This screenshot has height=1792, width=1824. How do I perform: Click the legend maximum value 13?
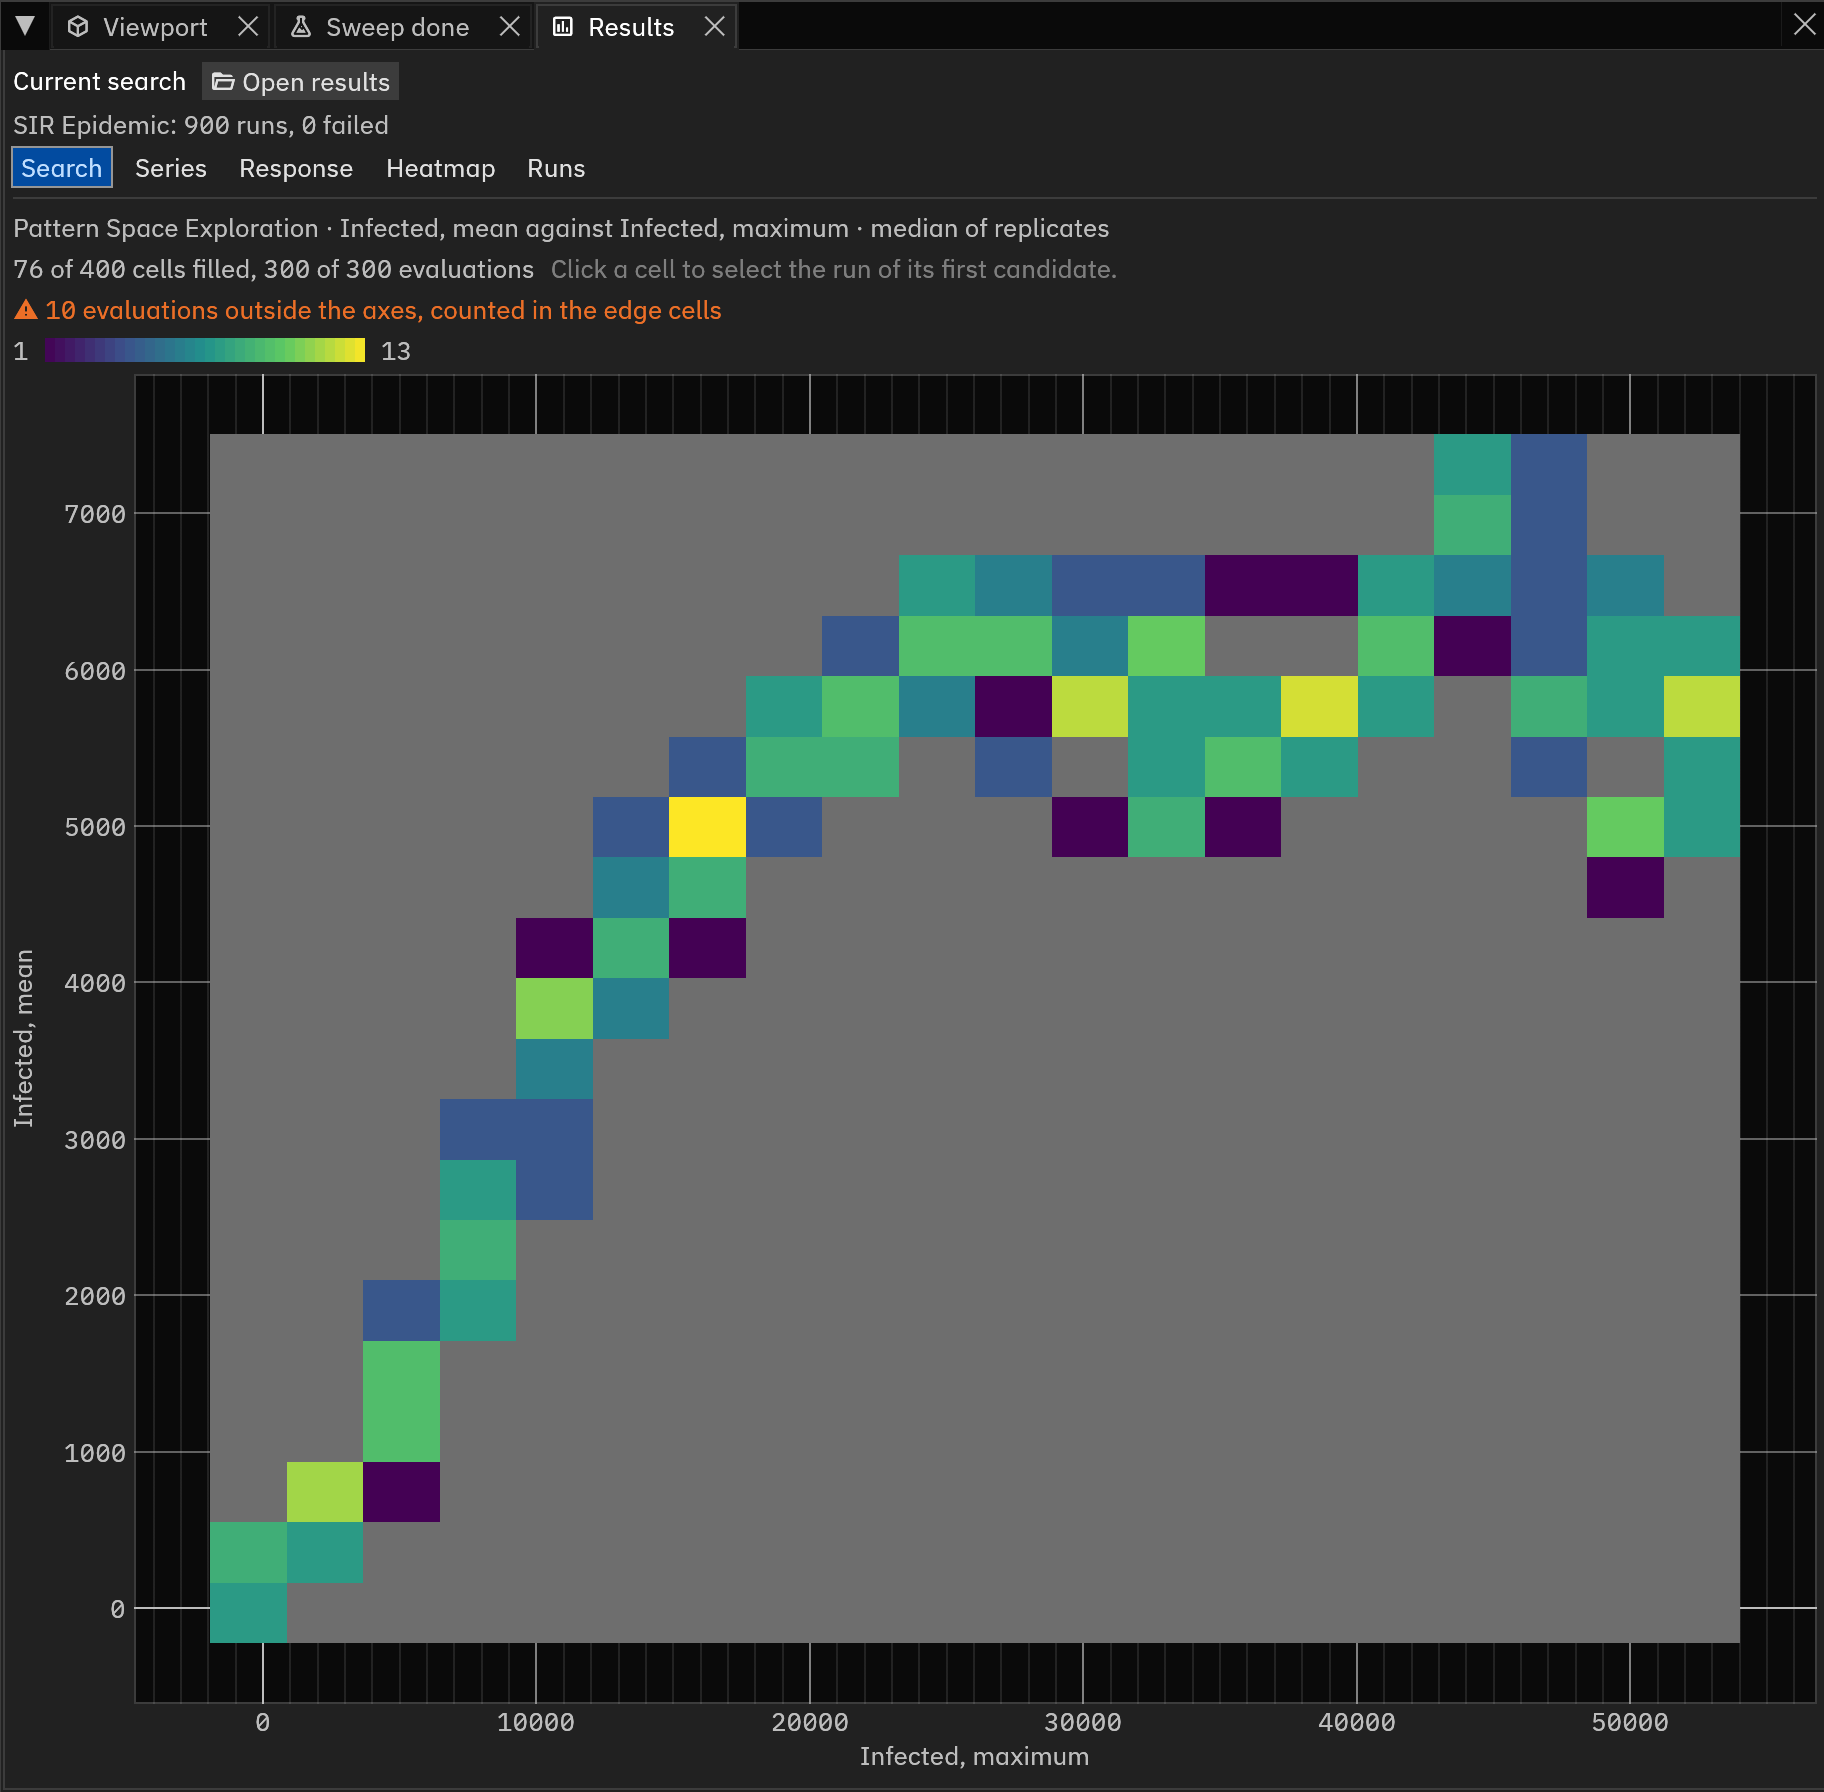[396, 351]
